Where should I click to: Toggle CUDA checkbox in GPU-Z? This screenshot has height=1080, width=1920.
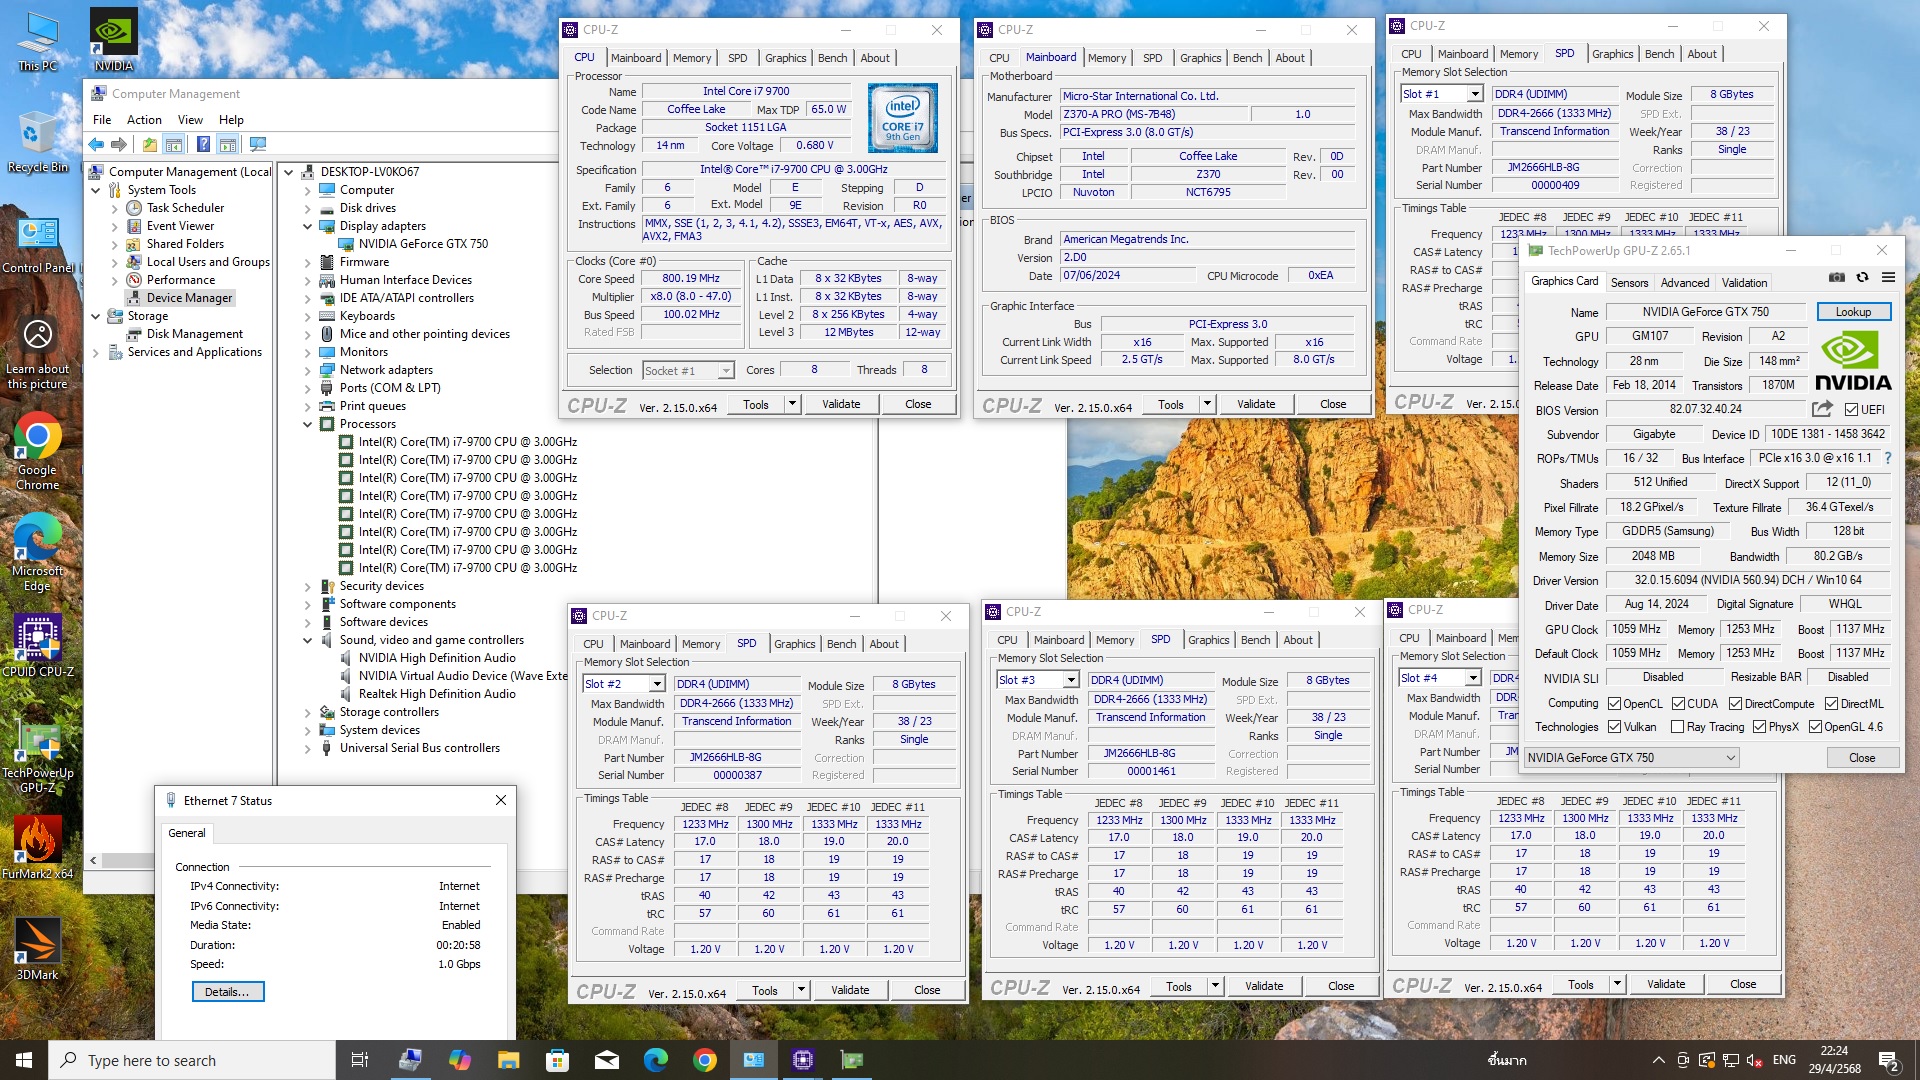coord(1678,704)
